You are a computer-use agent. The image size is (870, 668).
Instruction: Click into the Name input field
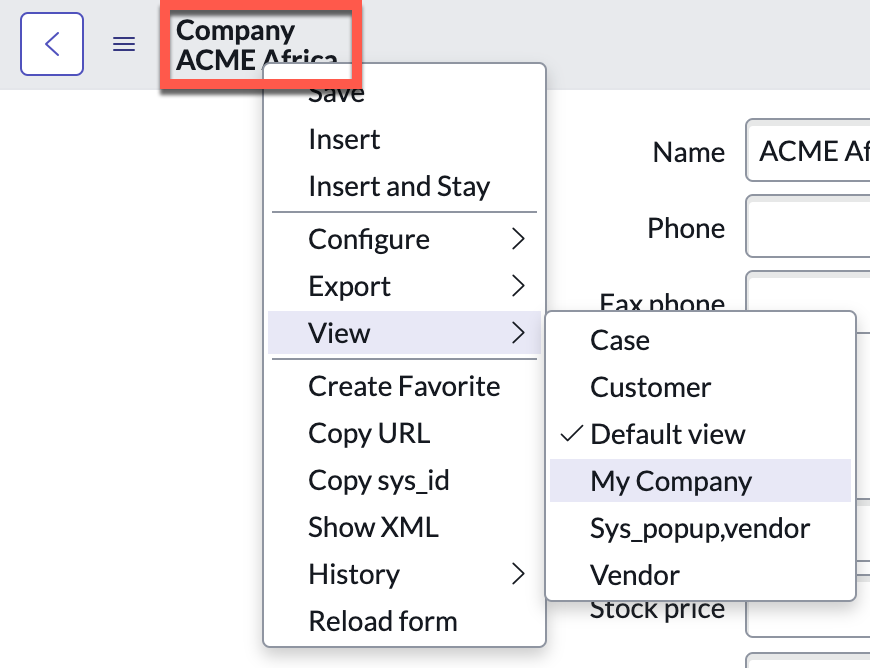click(808, 150)
